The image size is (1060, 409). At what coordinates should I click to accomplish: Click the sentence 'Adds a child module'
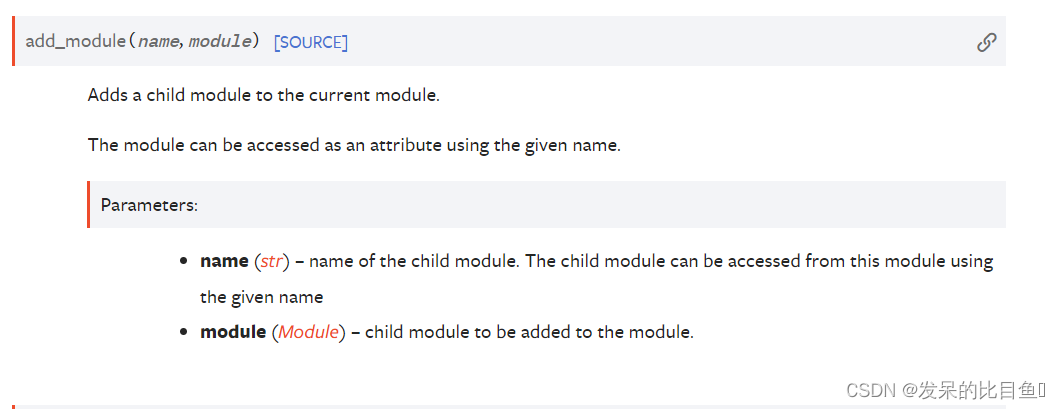pos(264,95)
